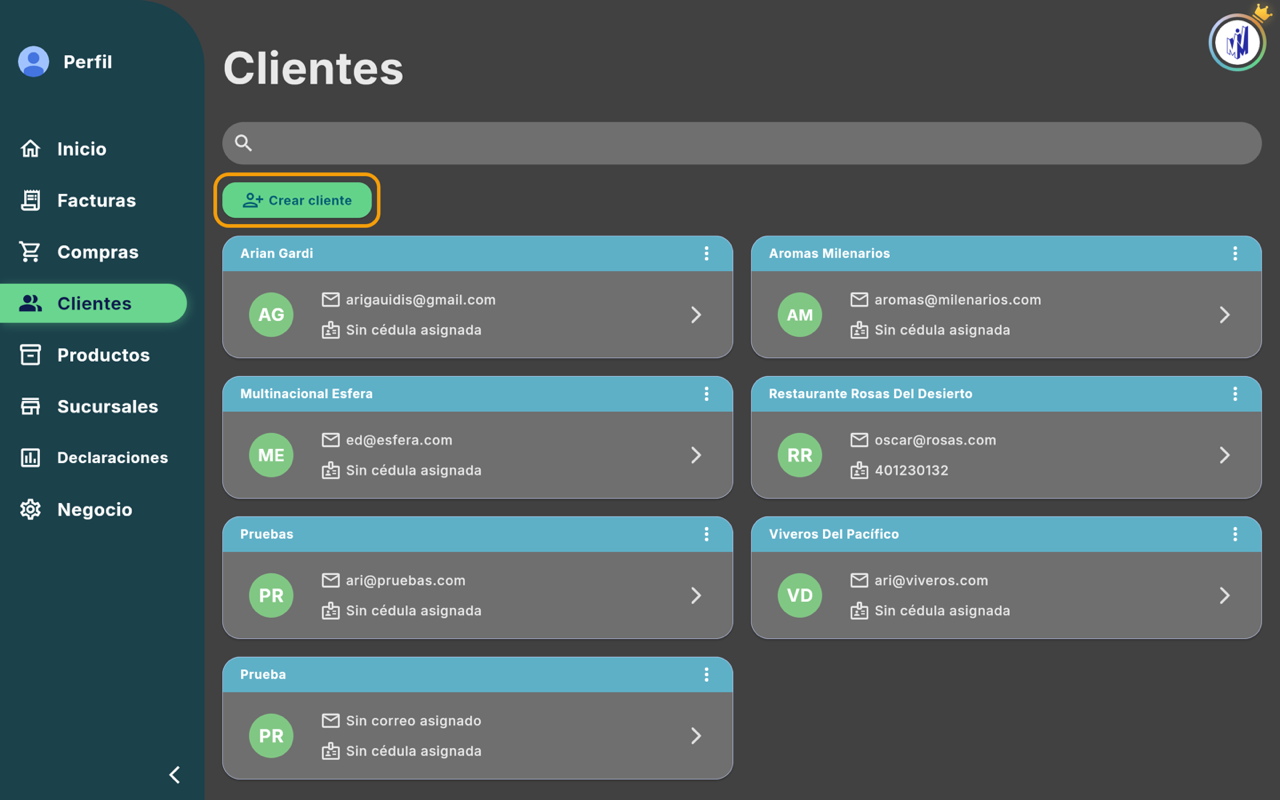Open Multinacional Esfera details arrow
1280x800 pixels.
(696, 455)
